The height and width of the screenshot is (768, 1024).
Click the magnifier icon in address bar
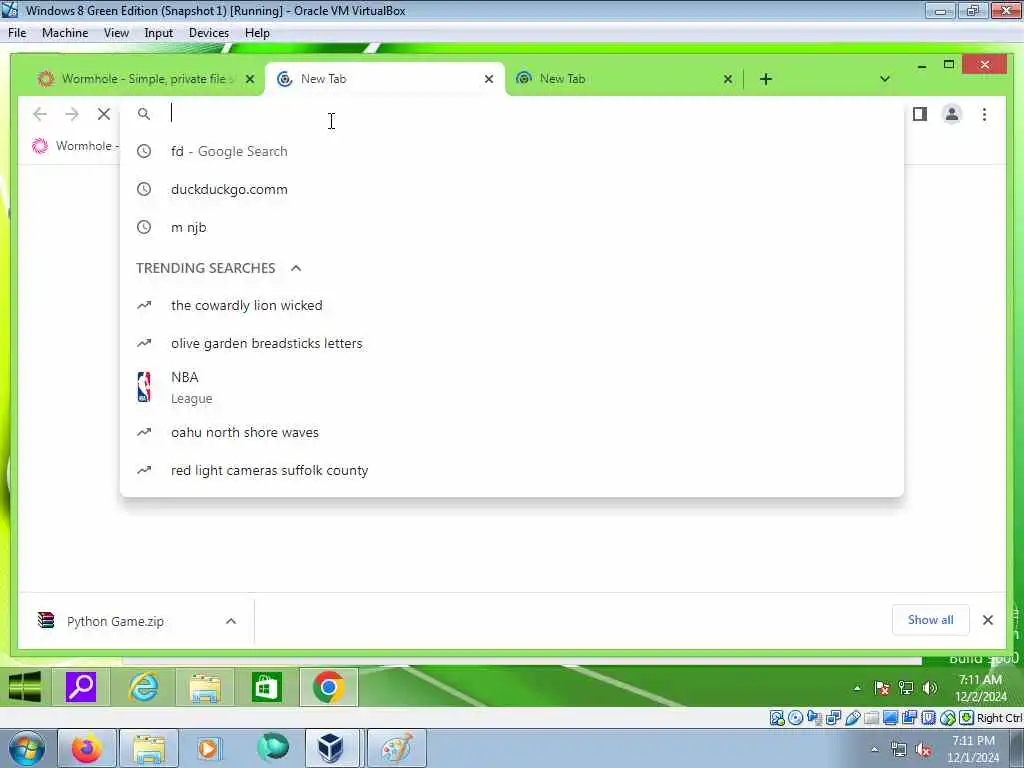pyautogui.click(x=144, y=114)
